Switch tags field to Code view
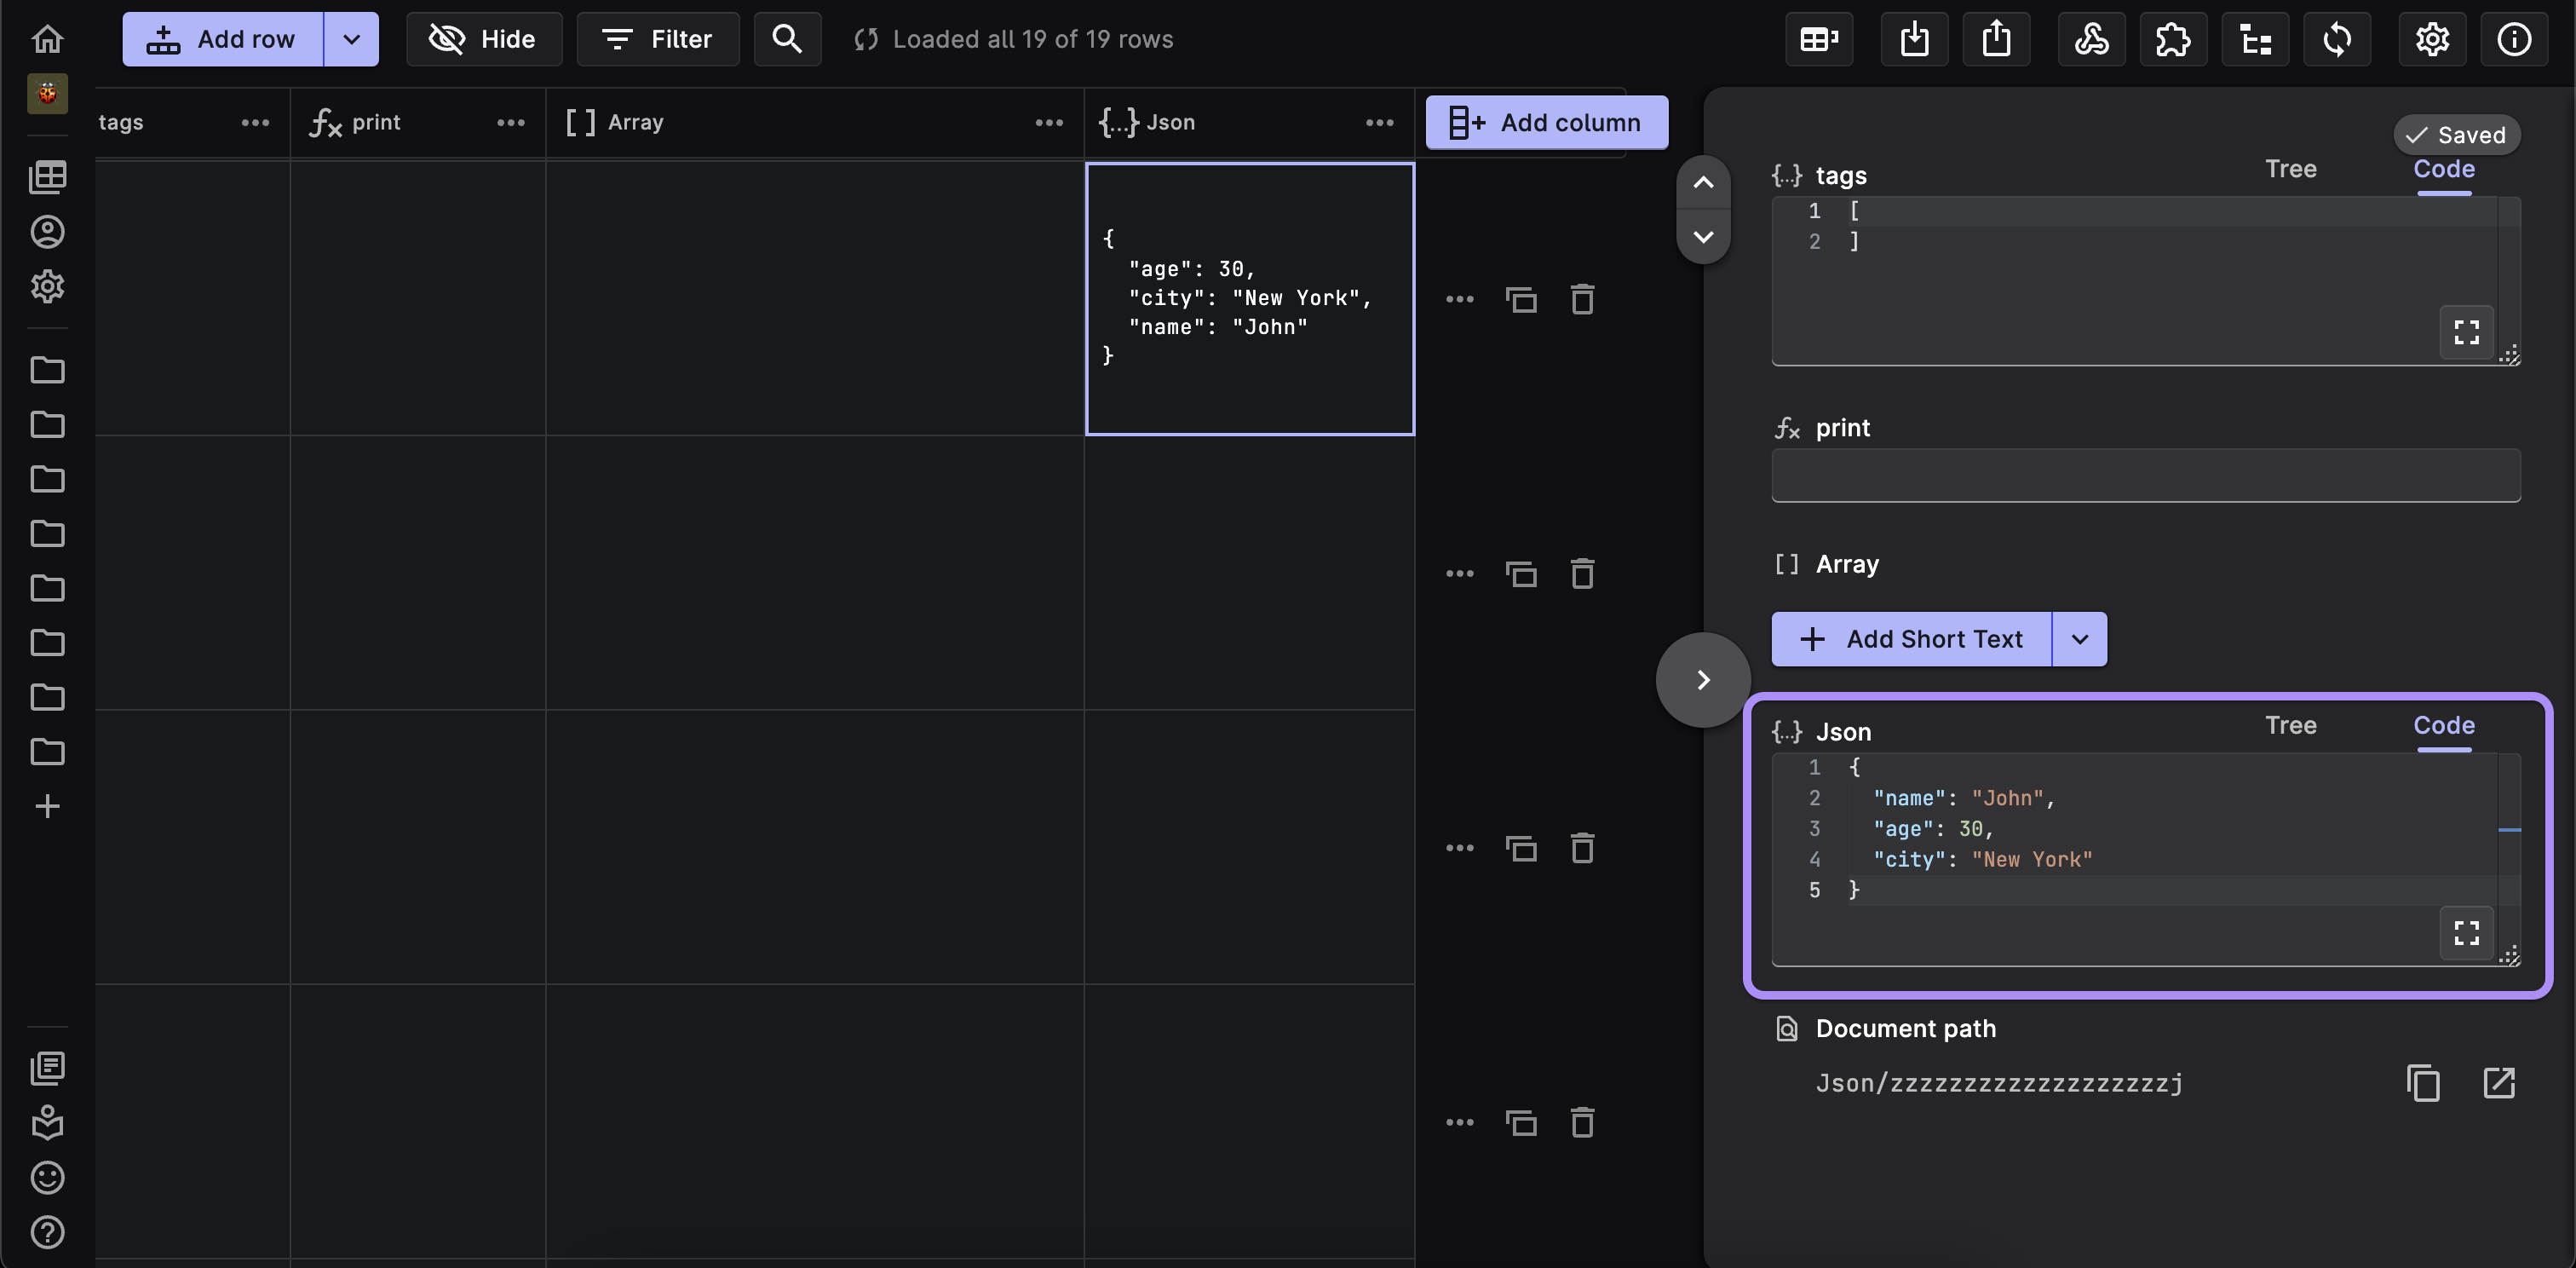2576x1268 pixels. click(2443, 169)
